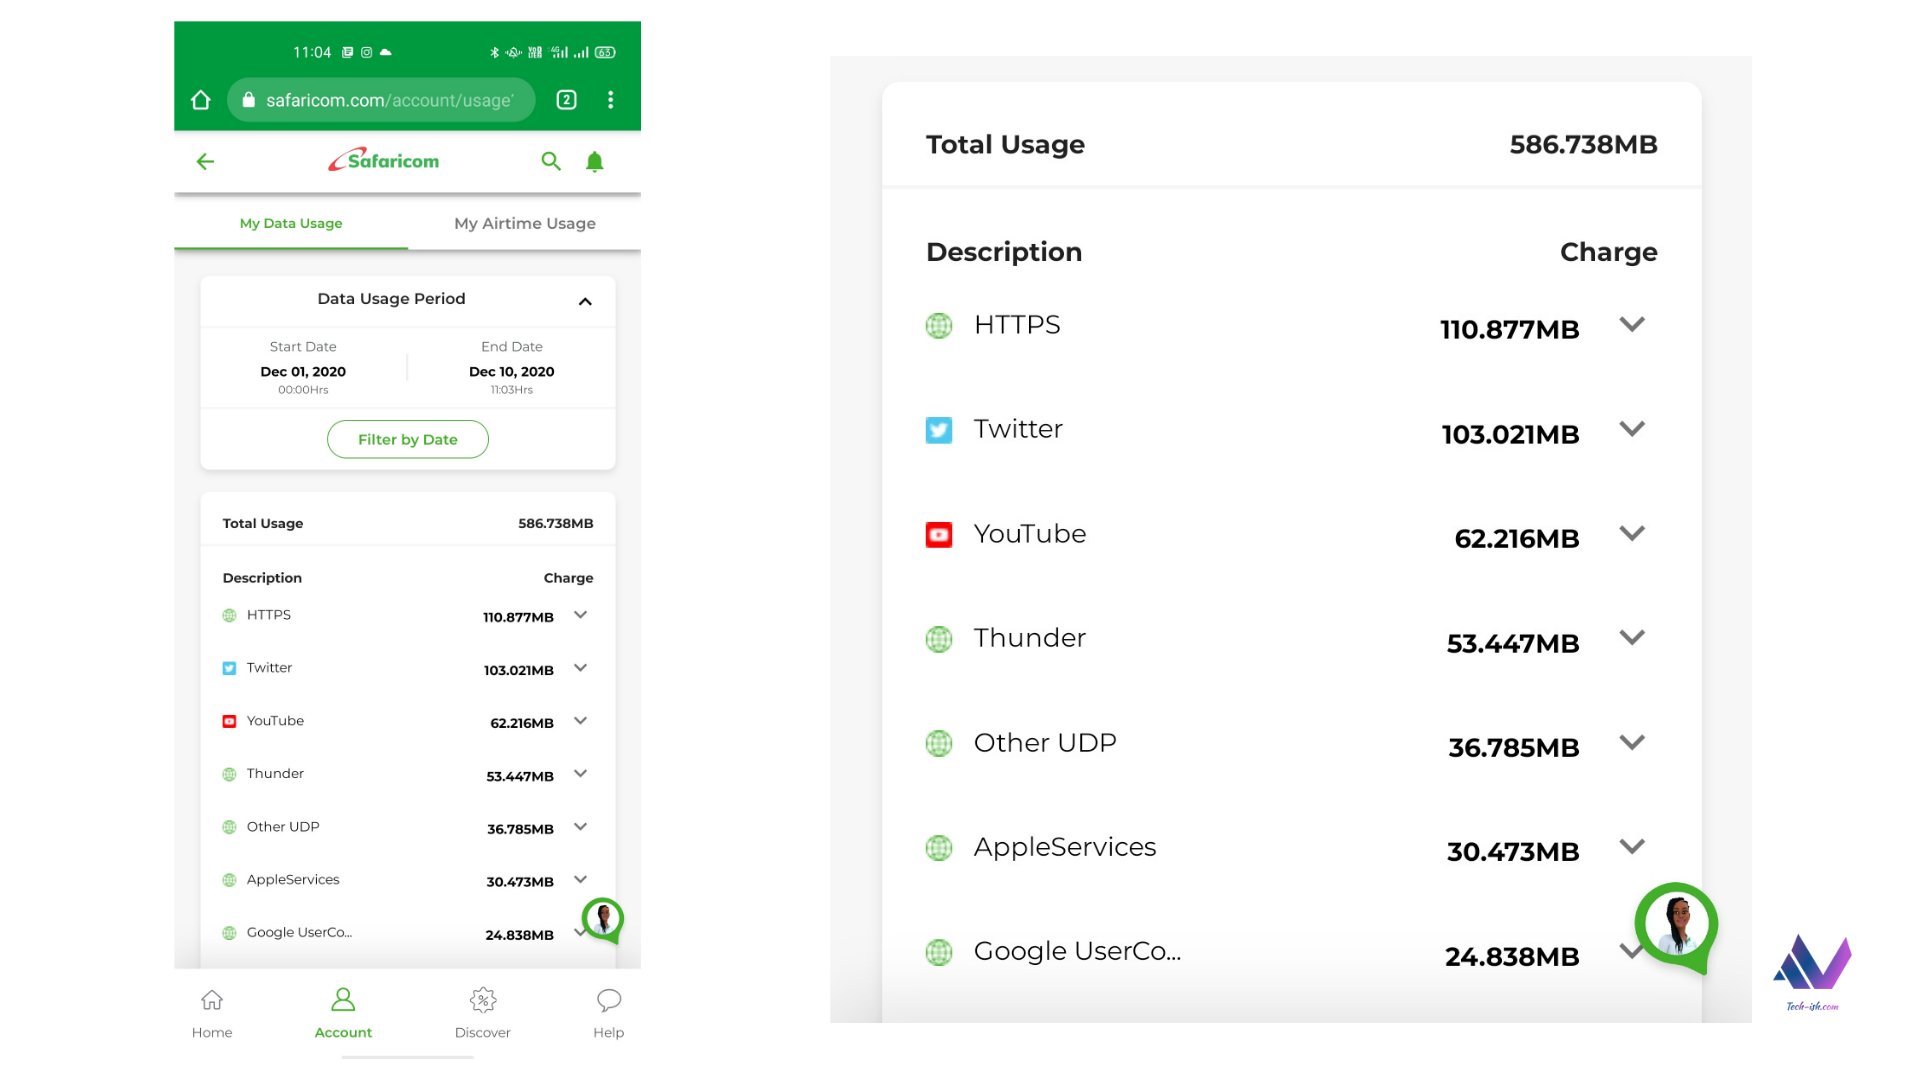Click the Safaricom logo icon
This screenshot has width=1920, height=1080.
coord(381,161)
